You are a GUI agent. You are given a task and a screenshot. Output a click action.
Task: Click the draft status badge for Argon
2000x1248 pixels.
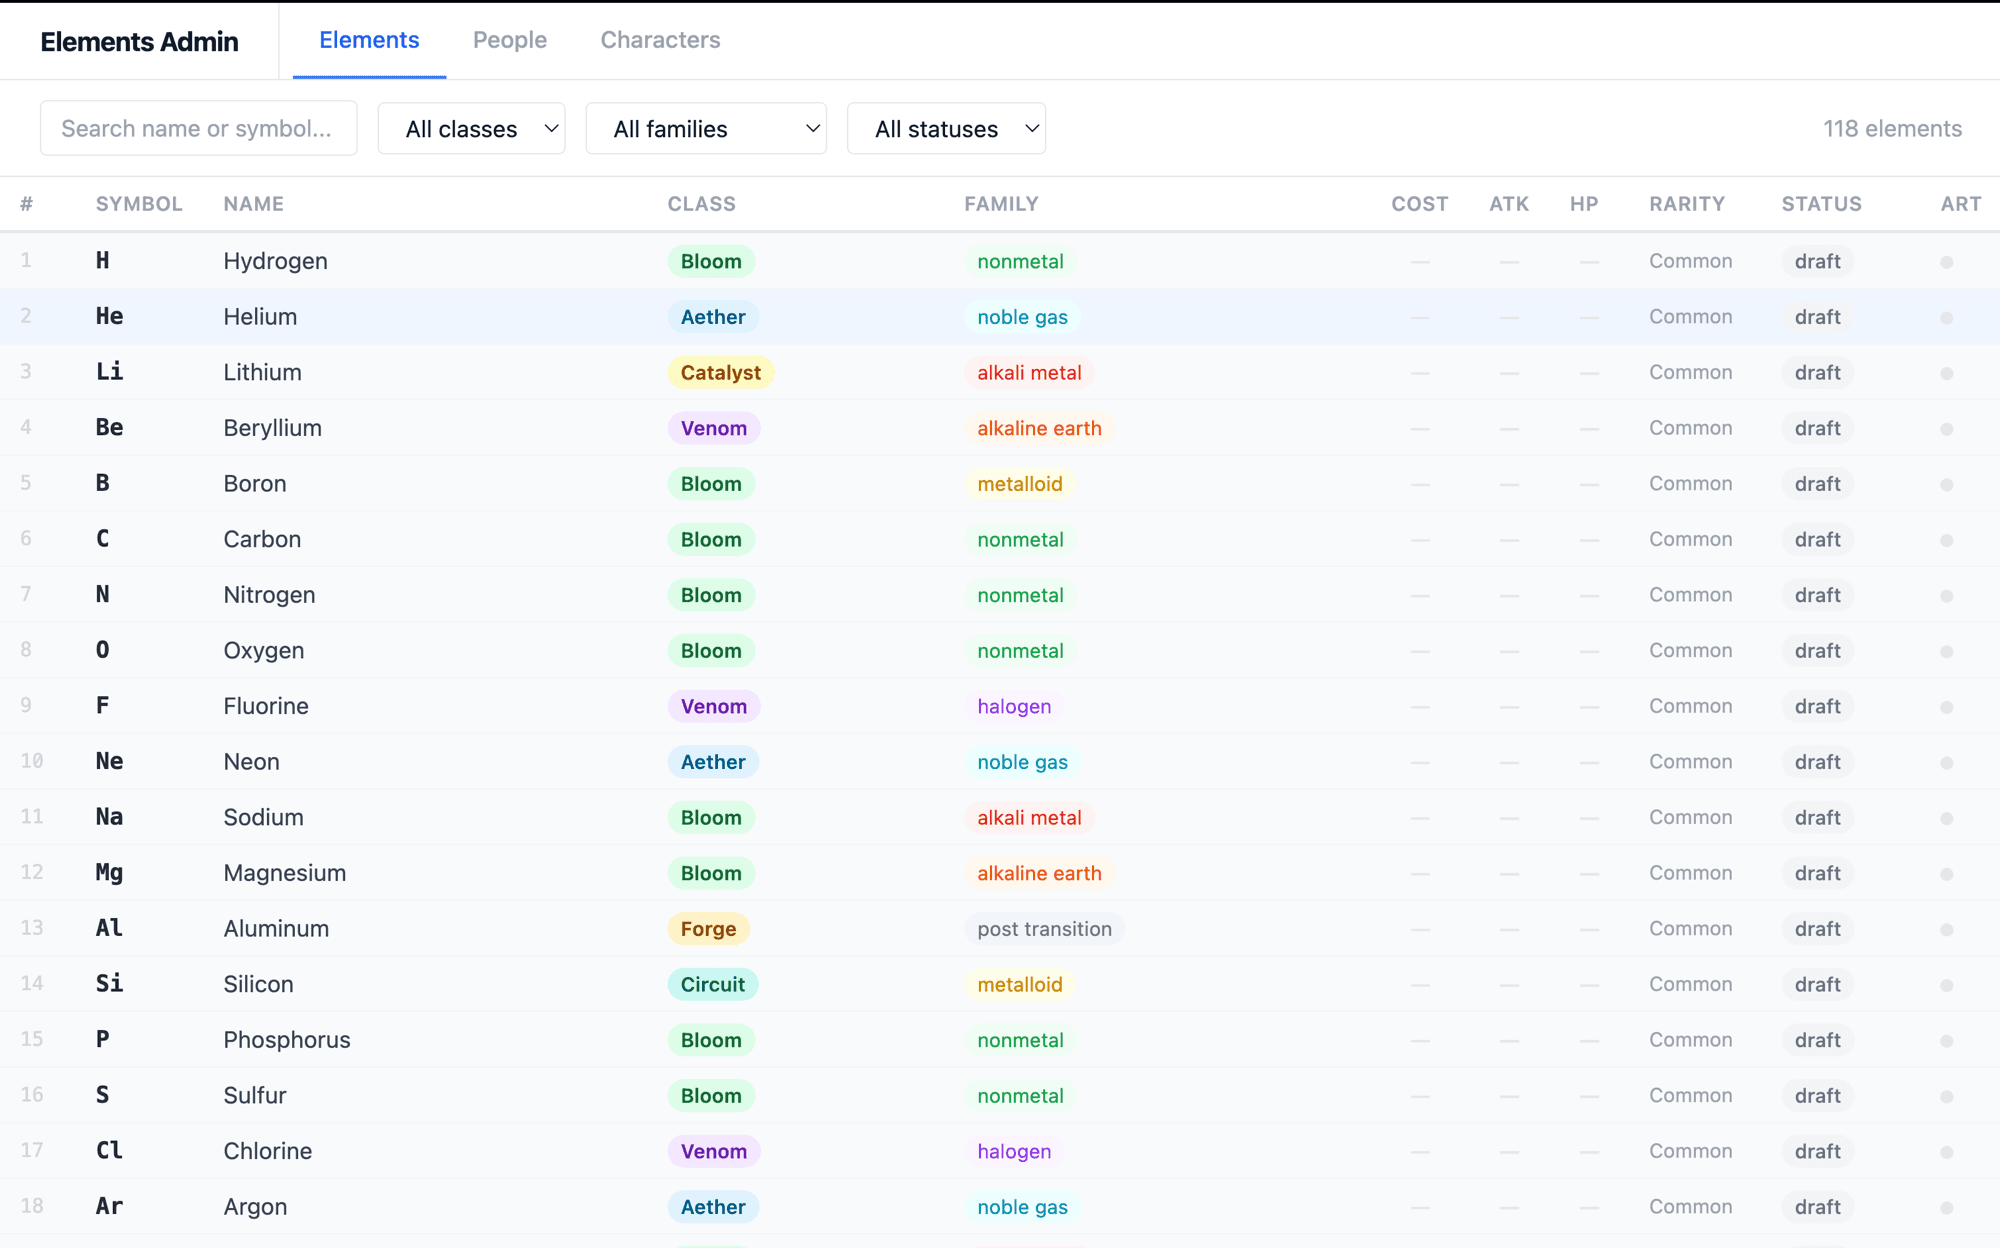1817,1206
